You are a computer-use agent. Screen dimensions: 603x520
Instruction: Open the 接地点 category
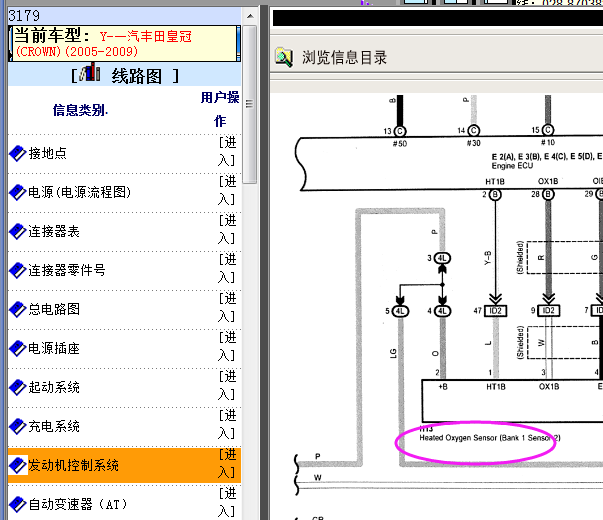click(x=47, y=153)
